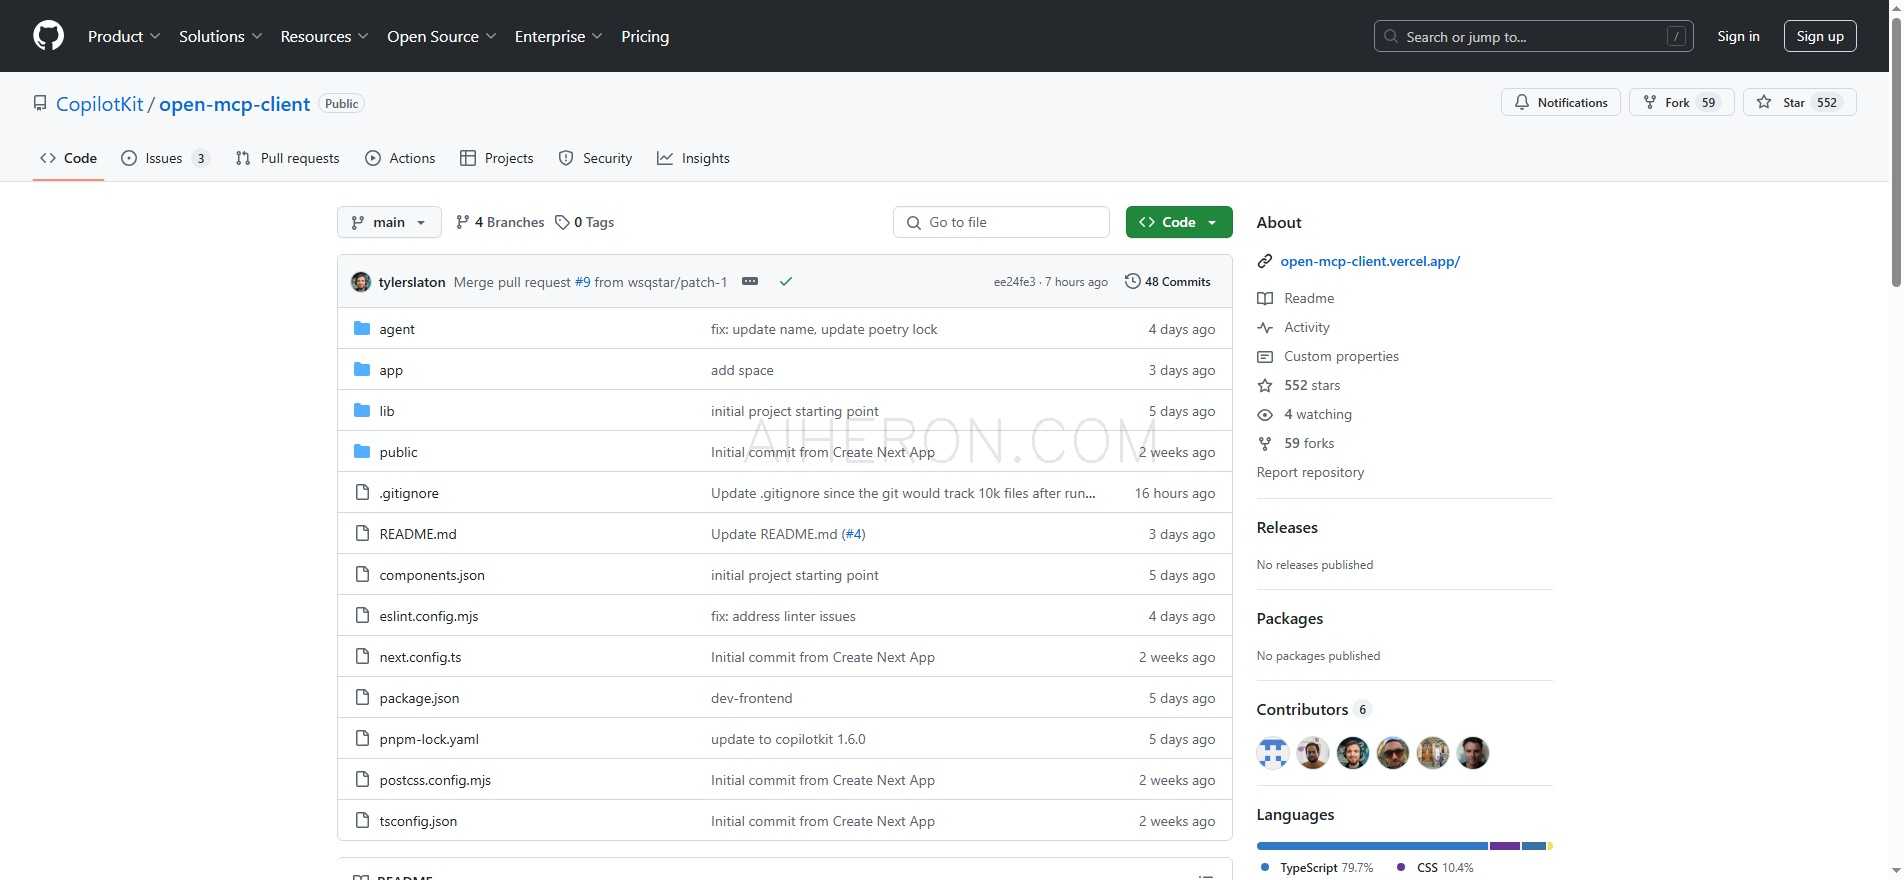Visit open-mcp-client.vercel.app link
The width and height of the screenshot is (1904, 880).
tap(1369, 261)
